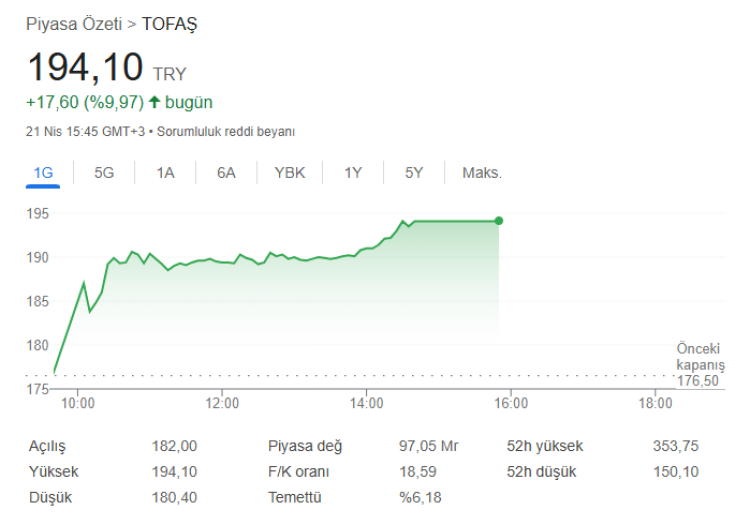Show the 1Y time range
This screenshot has height=525, width=750.
click(x=353, y=173)
